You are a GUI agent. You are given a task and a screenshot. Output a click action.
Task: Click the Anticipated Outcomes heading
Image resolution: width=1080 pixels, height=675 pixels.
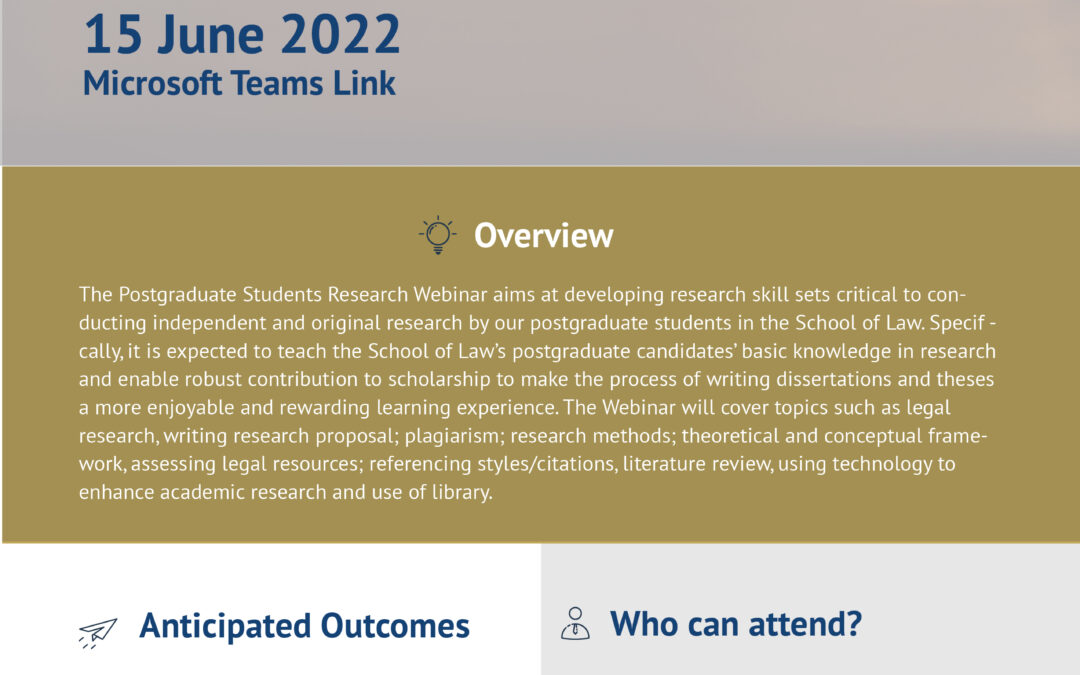coord(304,625)
